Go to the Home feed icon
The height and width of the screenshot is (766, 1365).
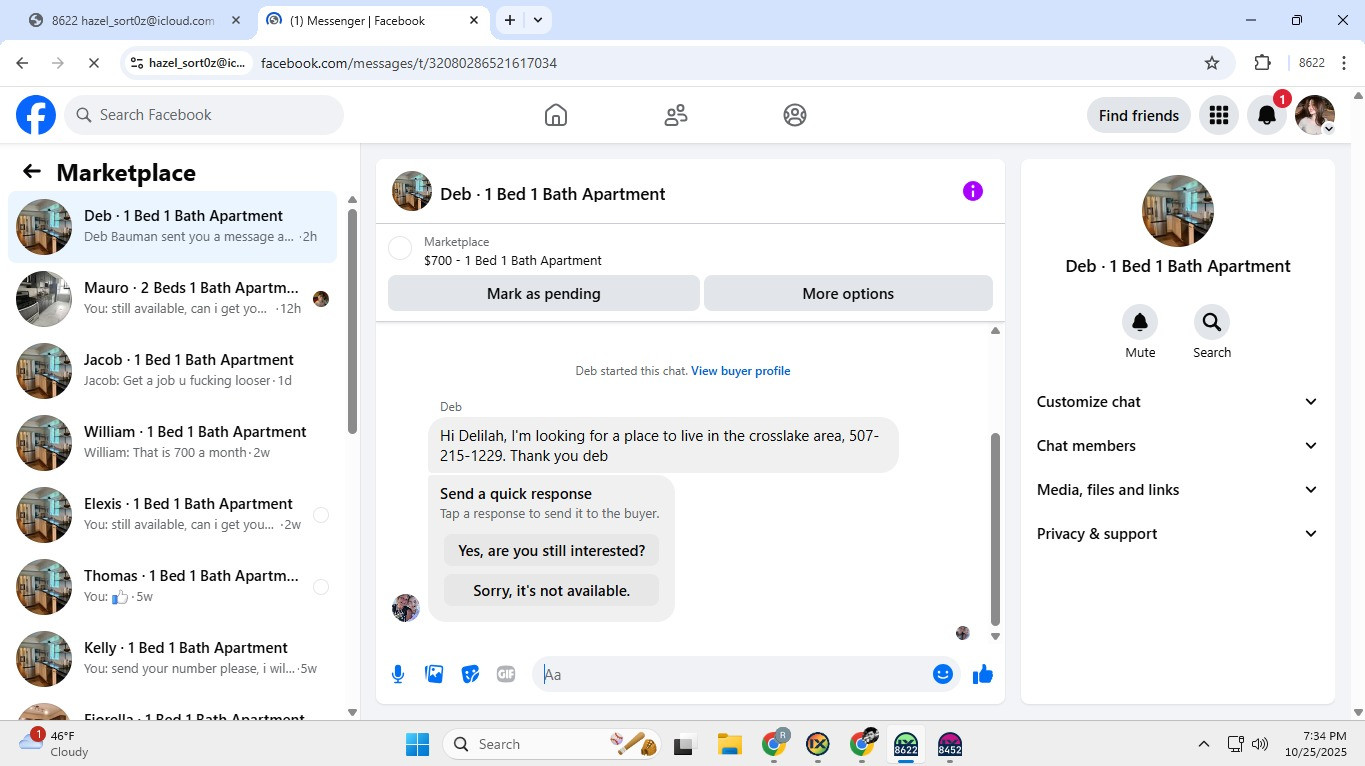556,115
